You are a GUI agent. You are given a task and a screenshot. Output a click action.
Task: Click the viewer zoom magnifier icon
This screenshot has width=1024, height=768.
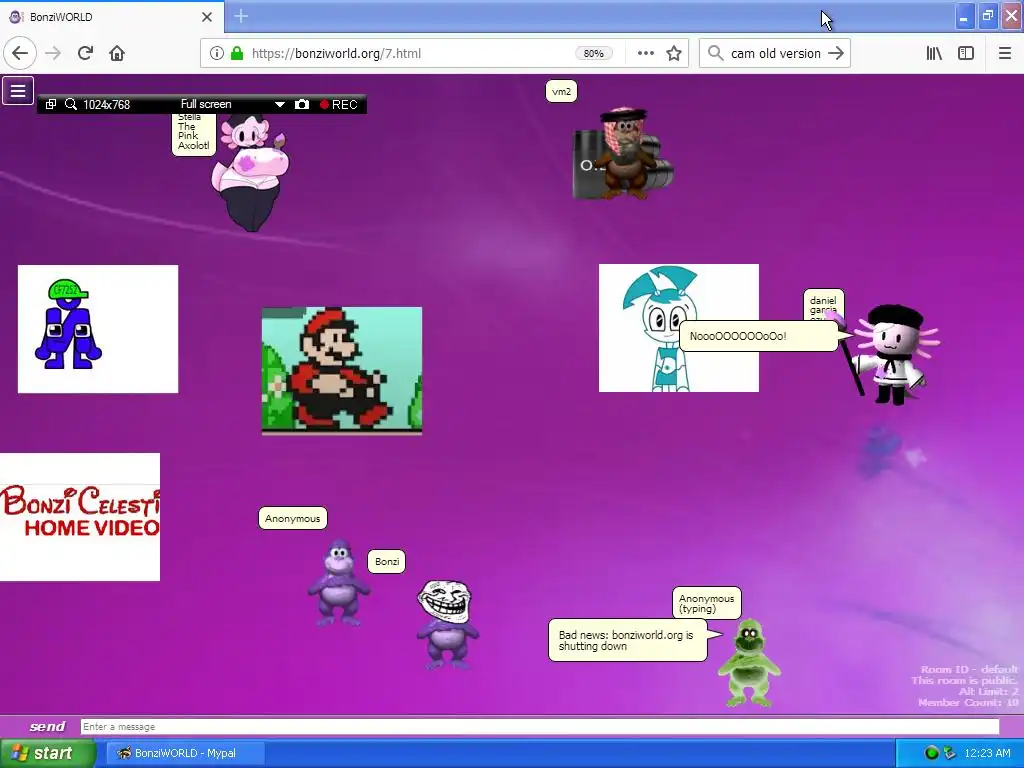tap(71, 104)
